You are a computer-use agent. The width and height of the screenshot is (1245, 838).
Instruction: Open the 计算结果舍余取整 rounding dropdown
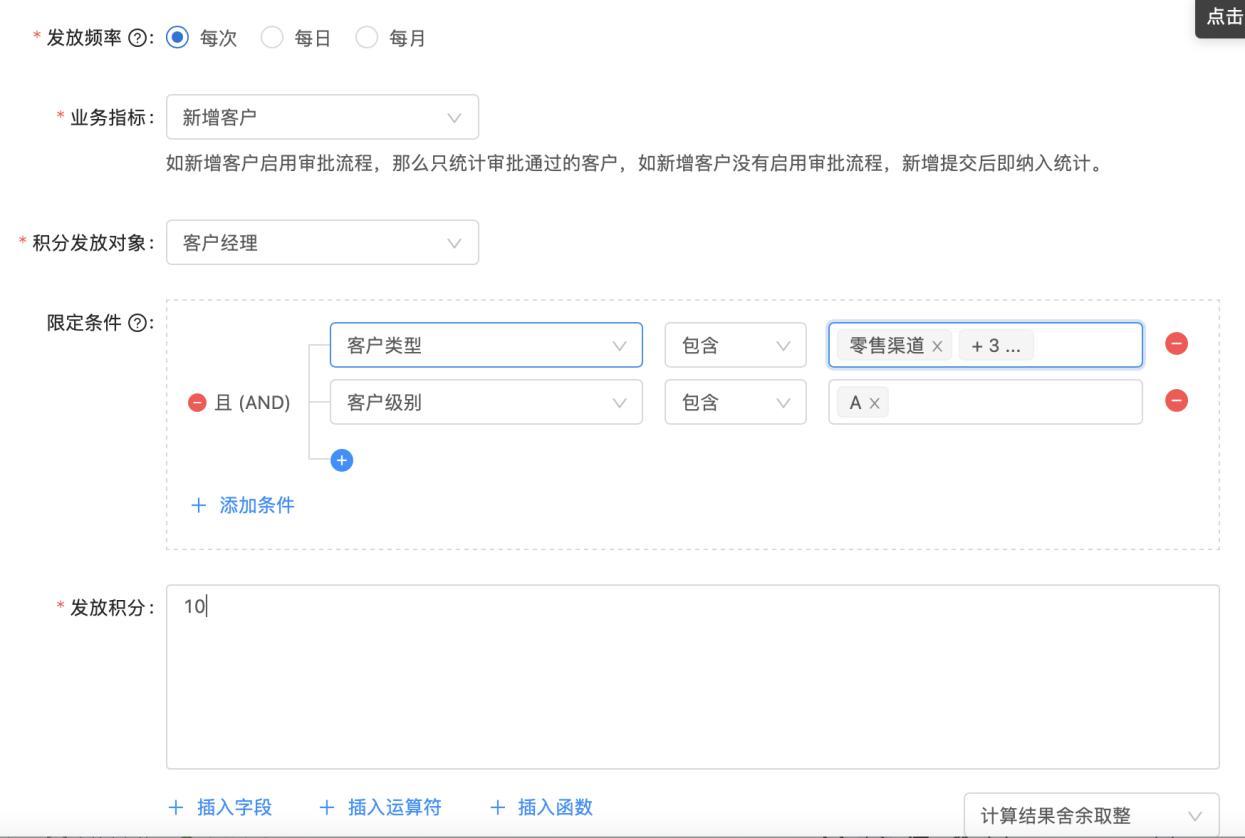(x=1091, y=815)
